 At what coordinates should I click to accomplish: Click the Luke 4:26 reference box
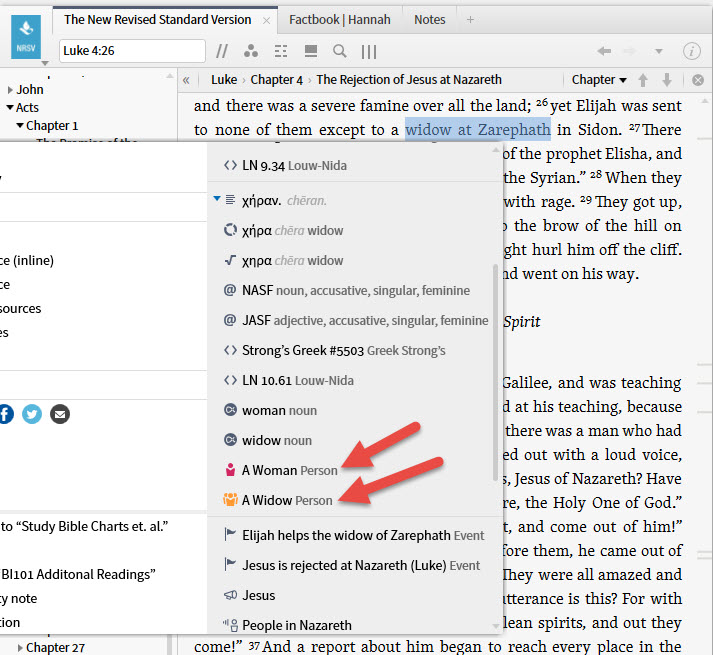click(x=132, y=50)
